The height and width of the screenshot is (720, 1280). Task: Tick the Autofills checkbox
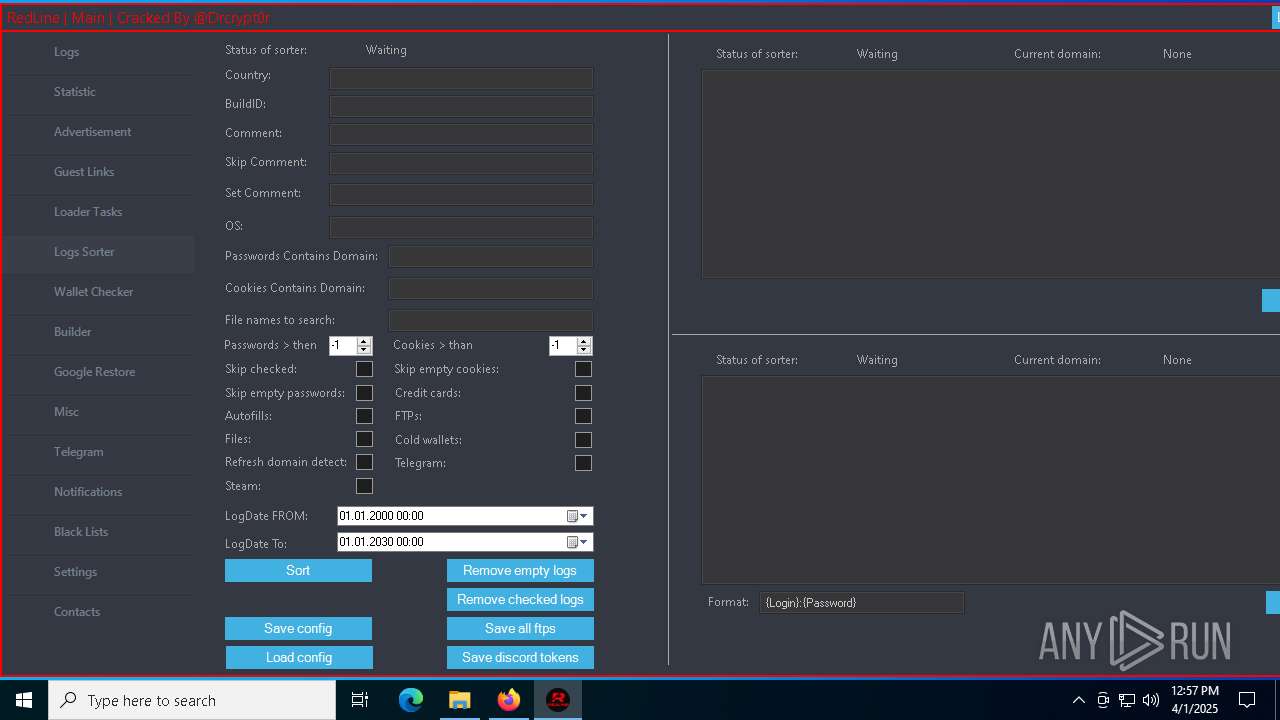(364, 416)
